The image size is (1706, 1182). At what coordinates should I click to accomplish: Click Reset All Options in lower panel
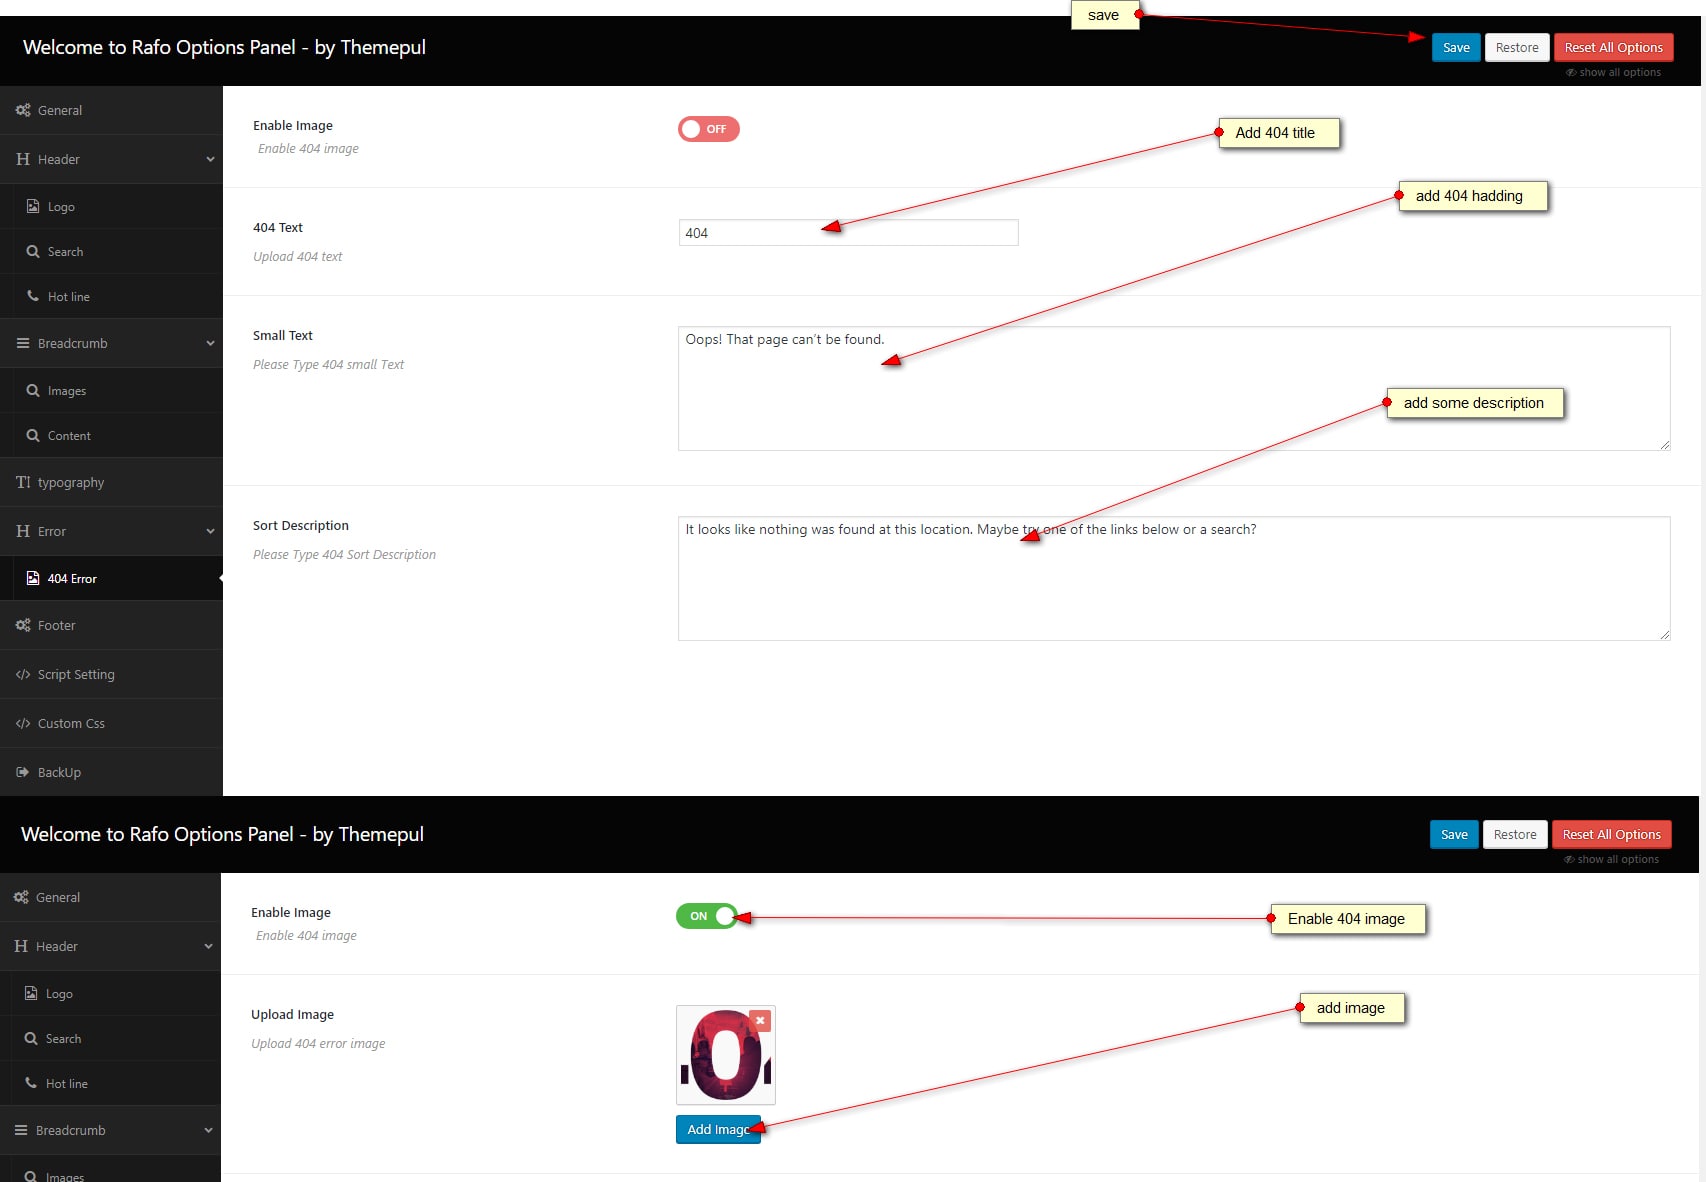(x=1611, y=834)
